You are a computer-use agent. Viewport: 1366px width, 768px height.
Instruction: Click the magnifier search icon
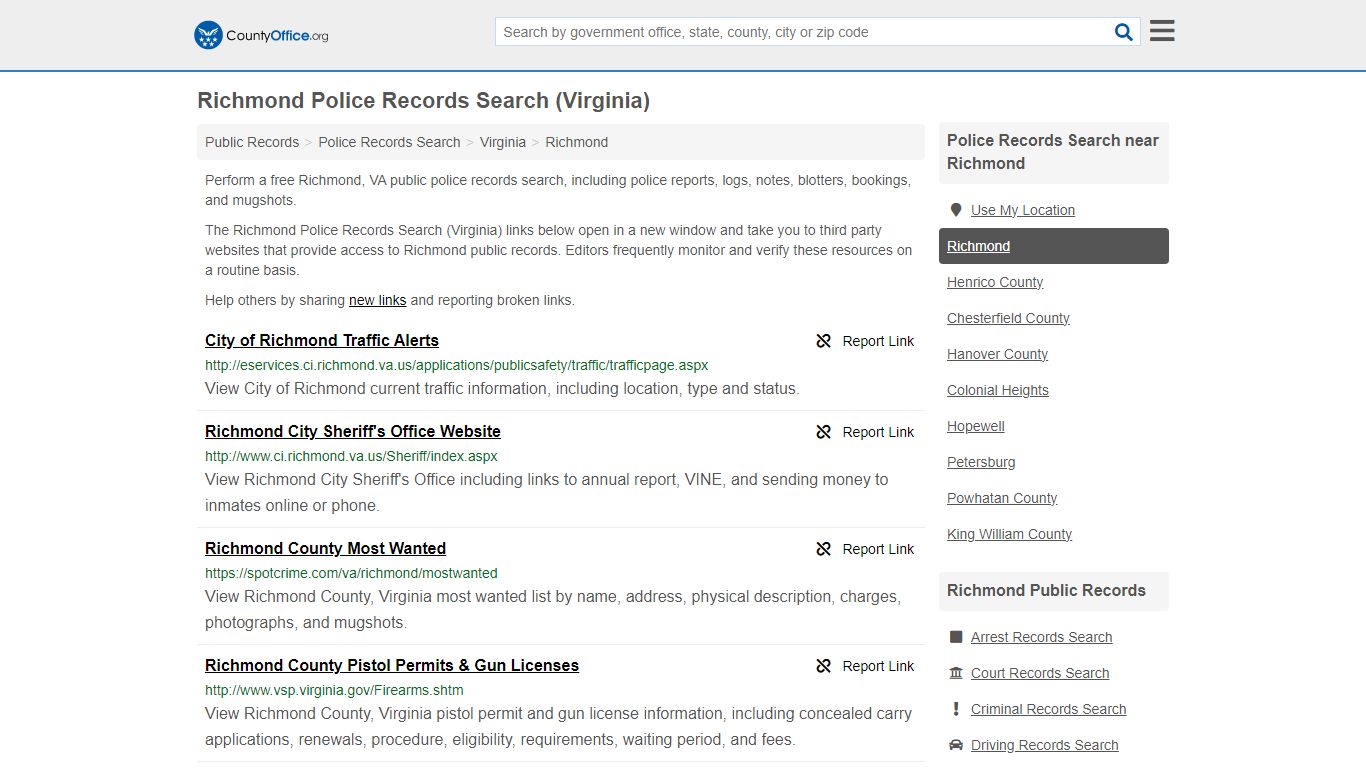1124,32
